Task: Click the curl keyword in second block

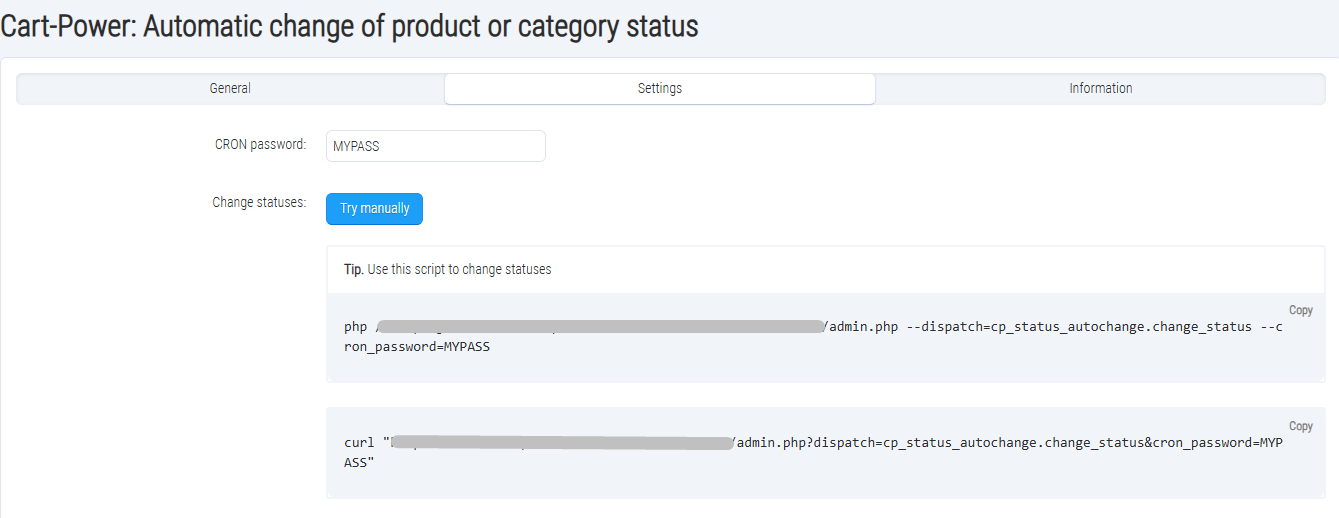Action: (359, 443)
